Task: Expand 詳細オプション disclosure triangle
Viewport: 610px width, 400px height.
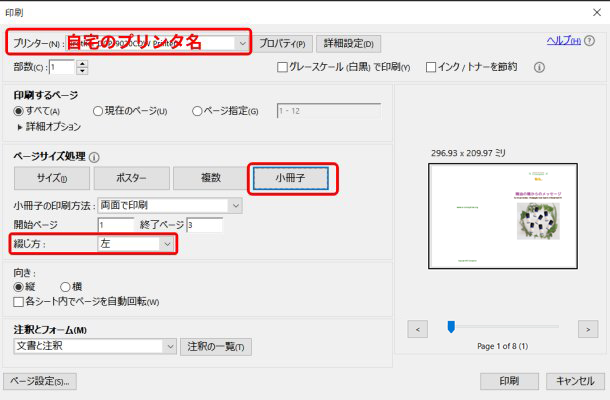Action: [20, 127]
